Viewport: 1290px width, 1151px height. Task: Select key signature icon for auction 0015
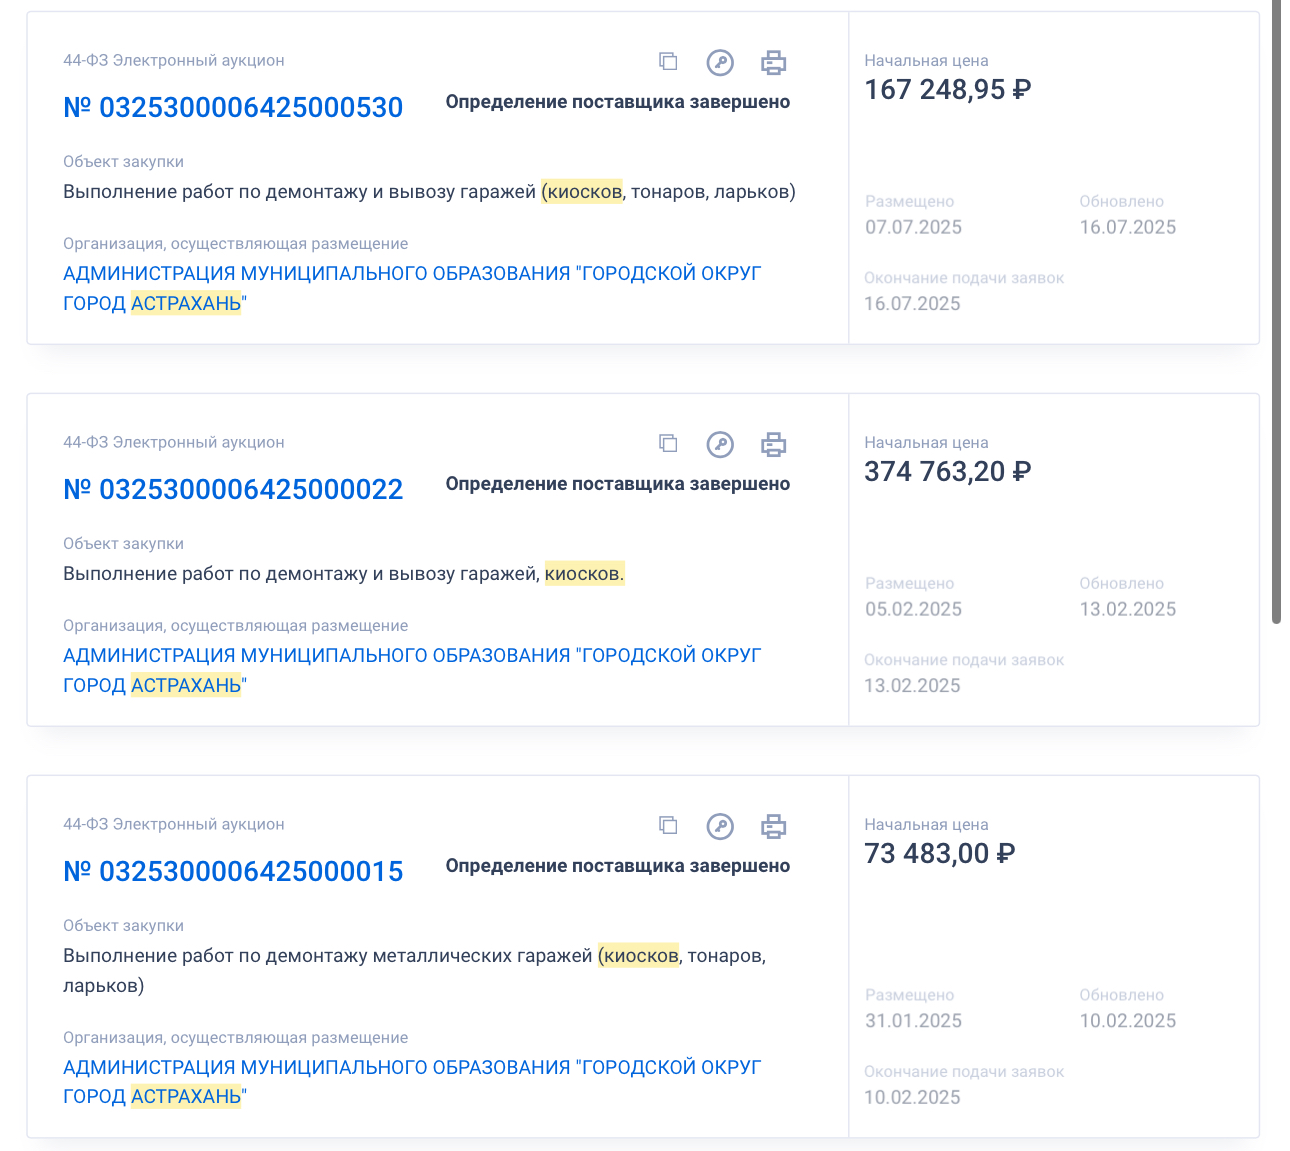click(x=720, y=827)
